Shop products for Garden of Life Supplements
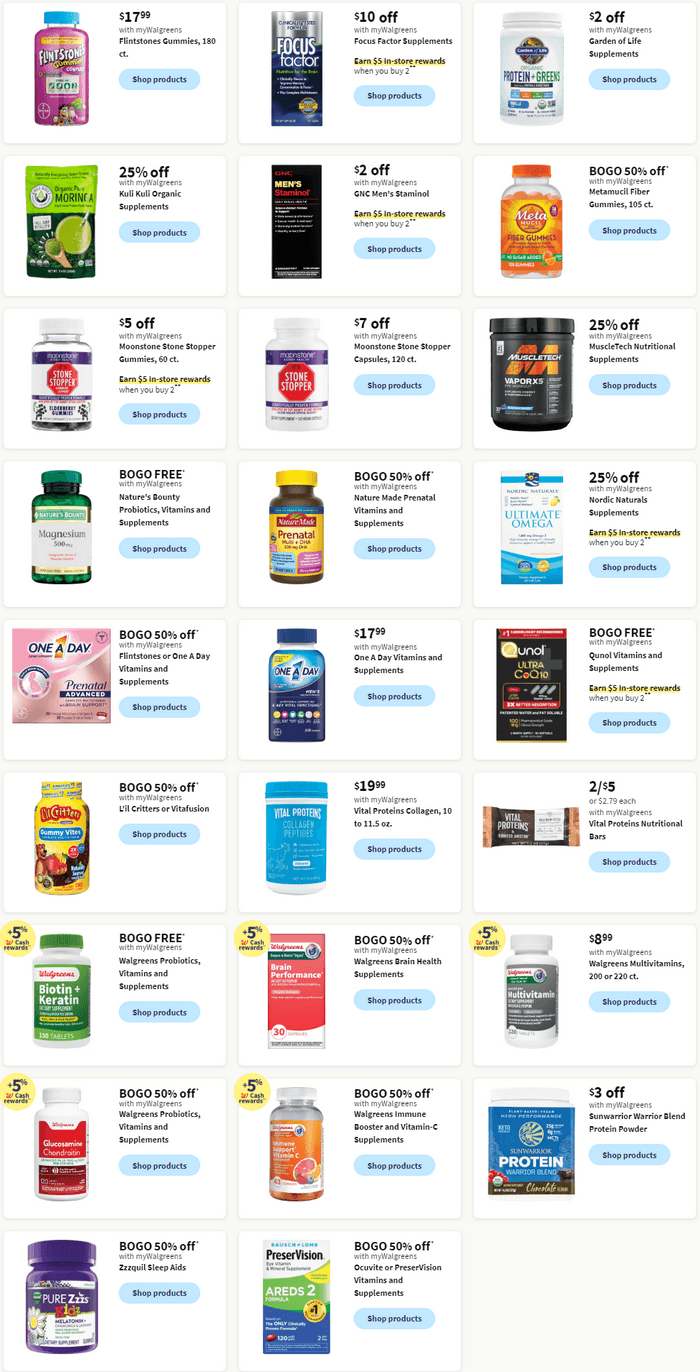Image resolution: width=700 pixels, height=1372 pixels. pos(629,79)
